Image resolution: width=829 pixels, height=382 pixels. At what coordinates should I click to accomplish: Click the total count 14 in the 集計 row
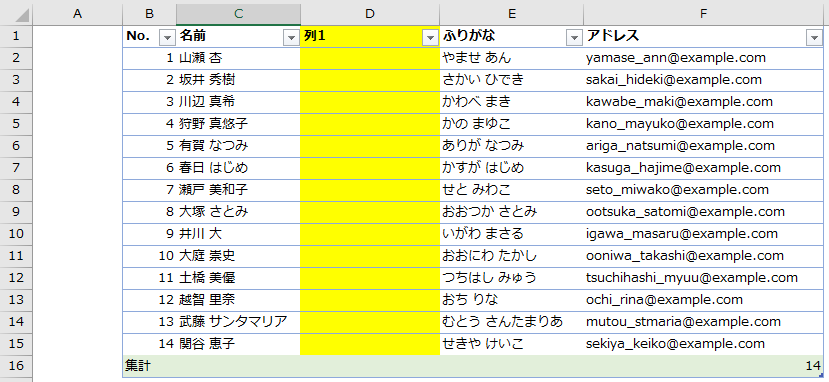(813, 366)
